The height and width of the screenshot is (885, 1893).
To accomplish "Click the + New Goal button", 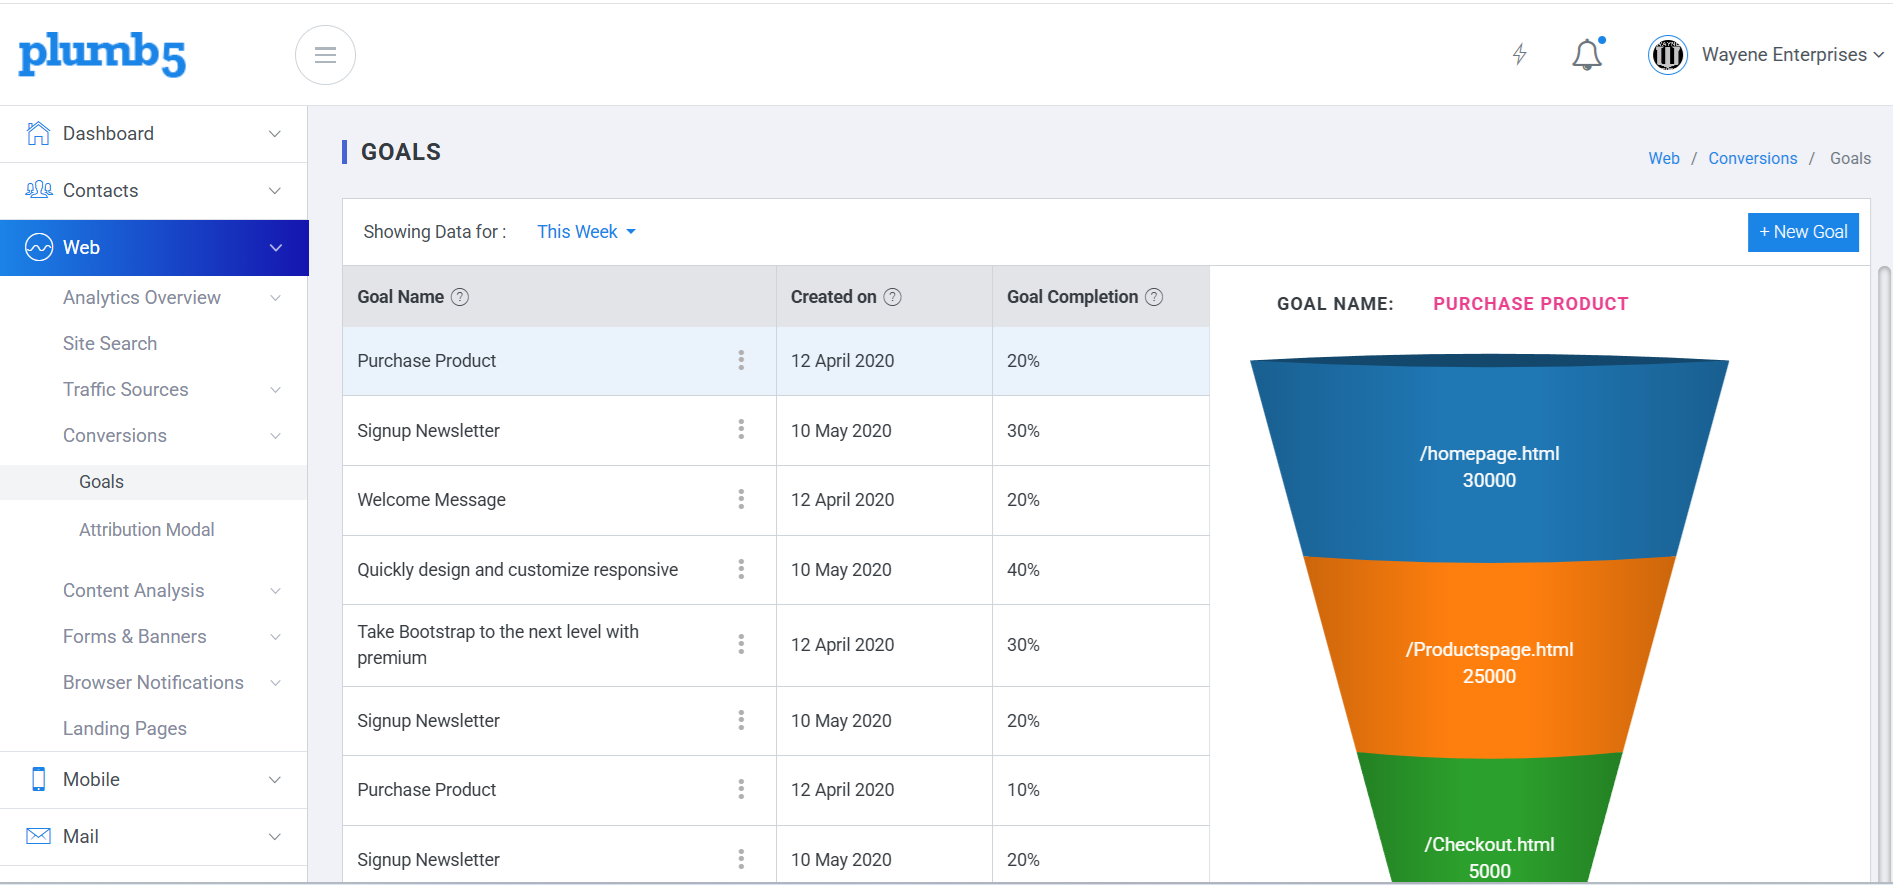I will coord(1803,232).
